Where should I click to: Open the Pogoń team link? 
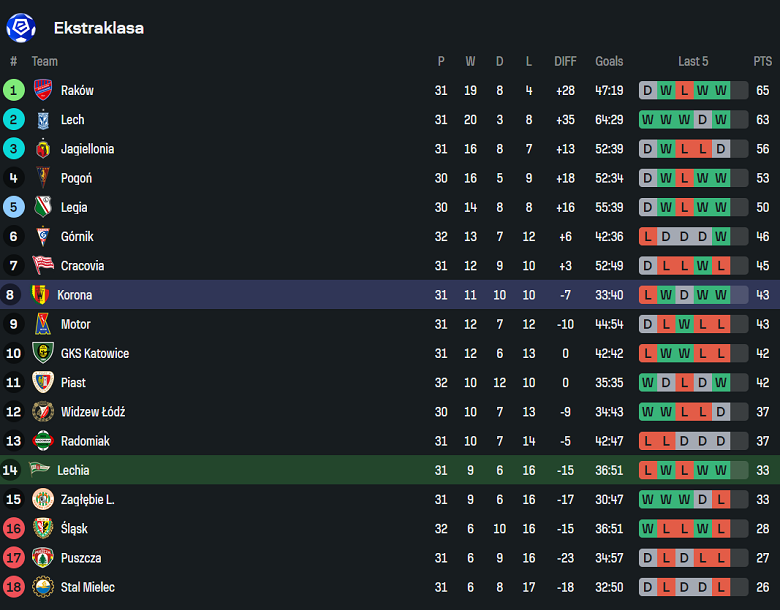click(76, 178)
